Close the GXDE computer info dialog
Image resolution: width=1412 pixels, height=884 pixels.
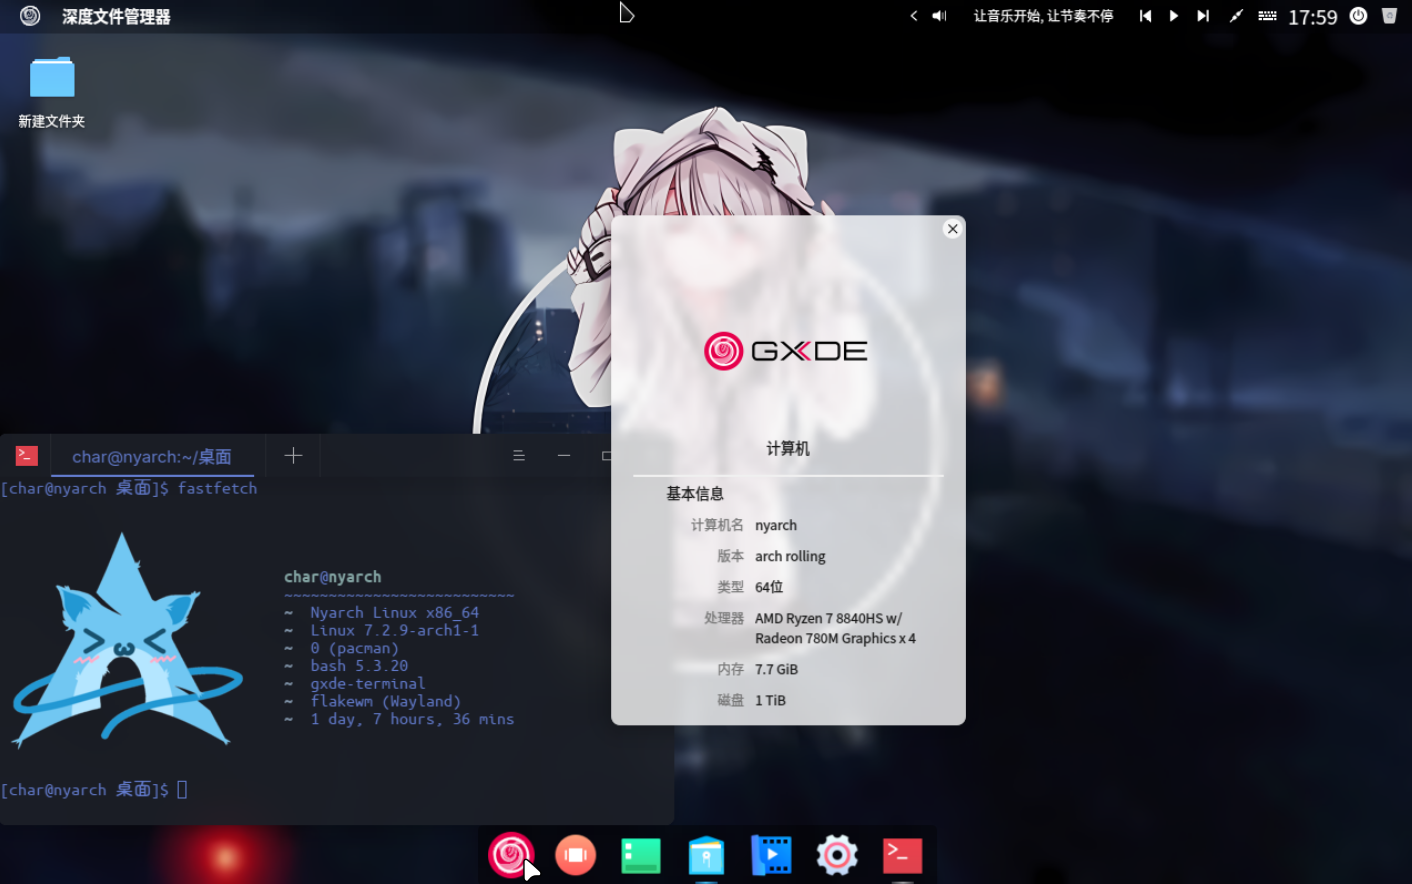tap(952, 229)
